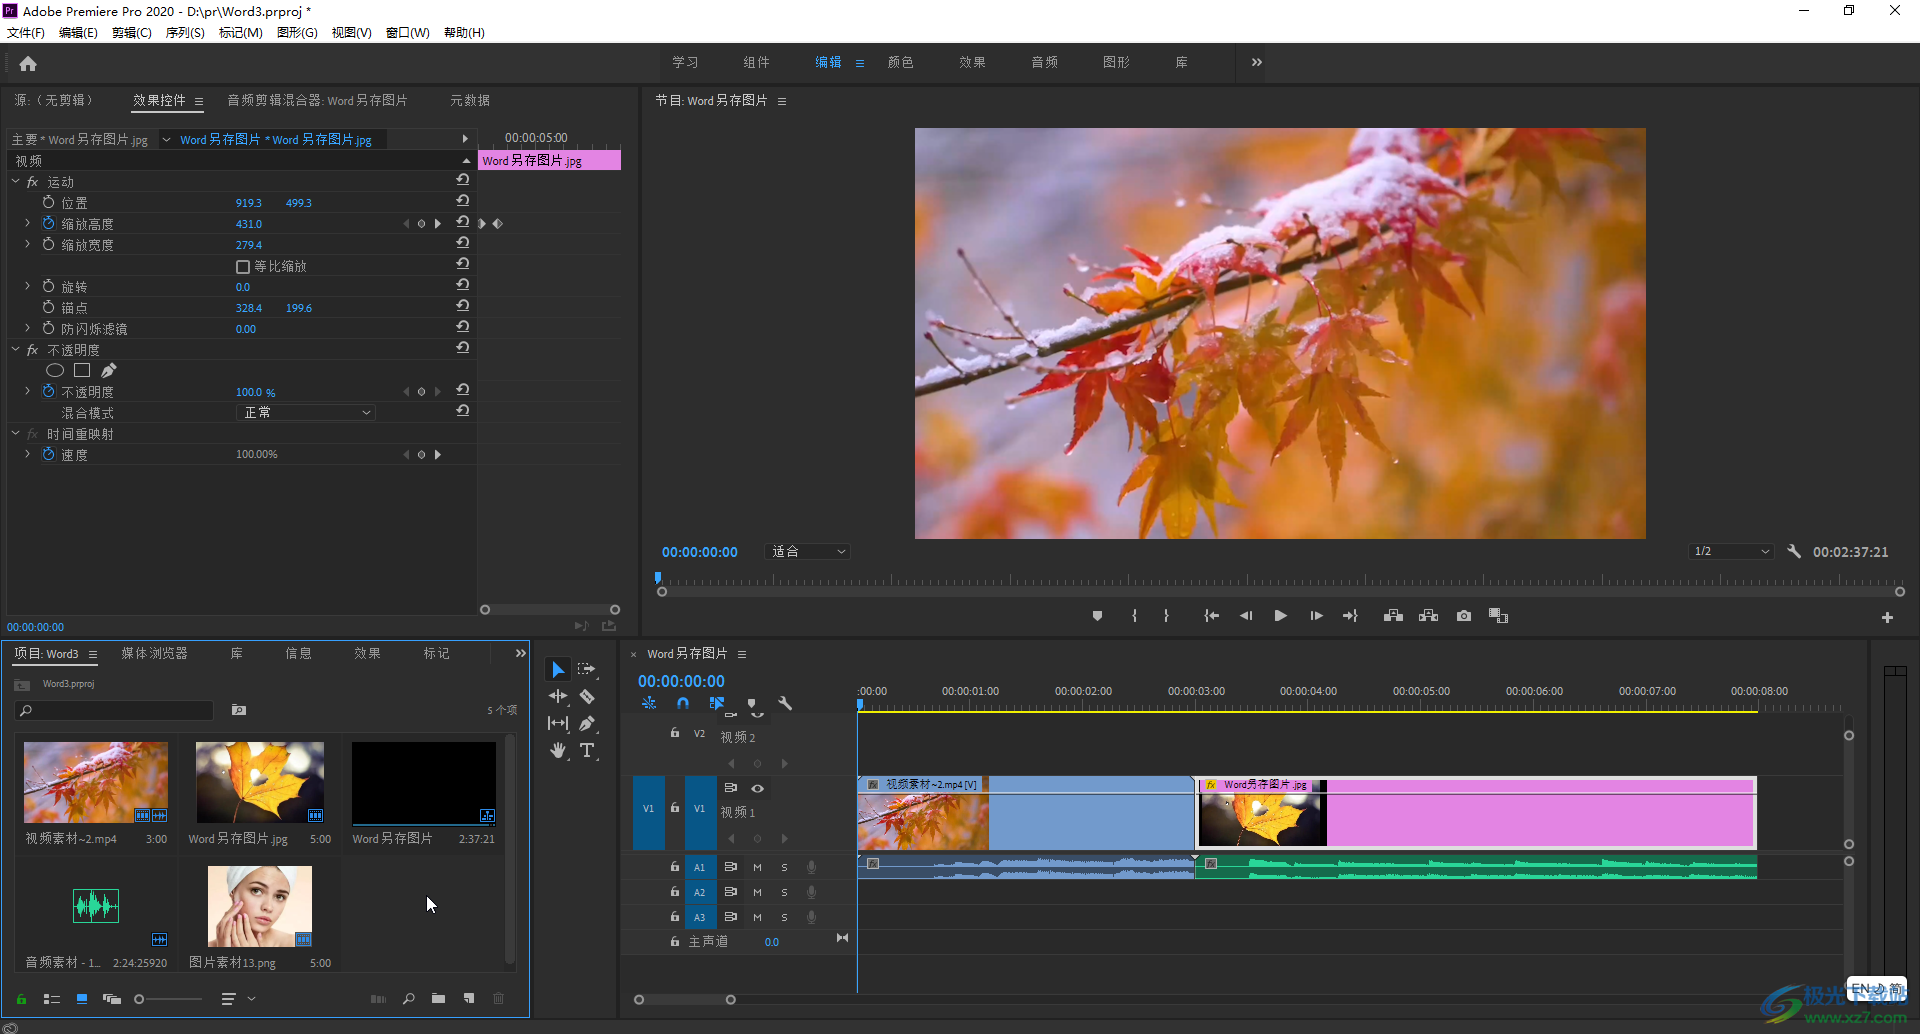The width and height of the screenshot is (1920, 1034).
Task: Expand the Rotation property
Action: point(27,286)
